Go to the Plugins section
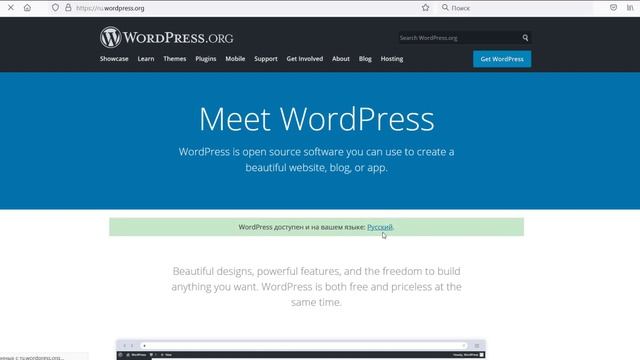 (206, 59)
